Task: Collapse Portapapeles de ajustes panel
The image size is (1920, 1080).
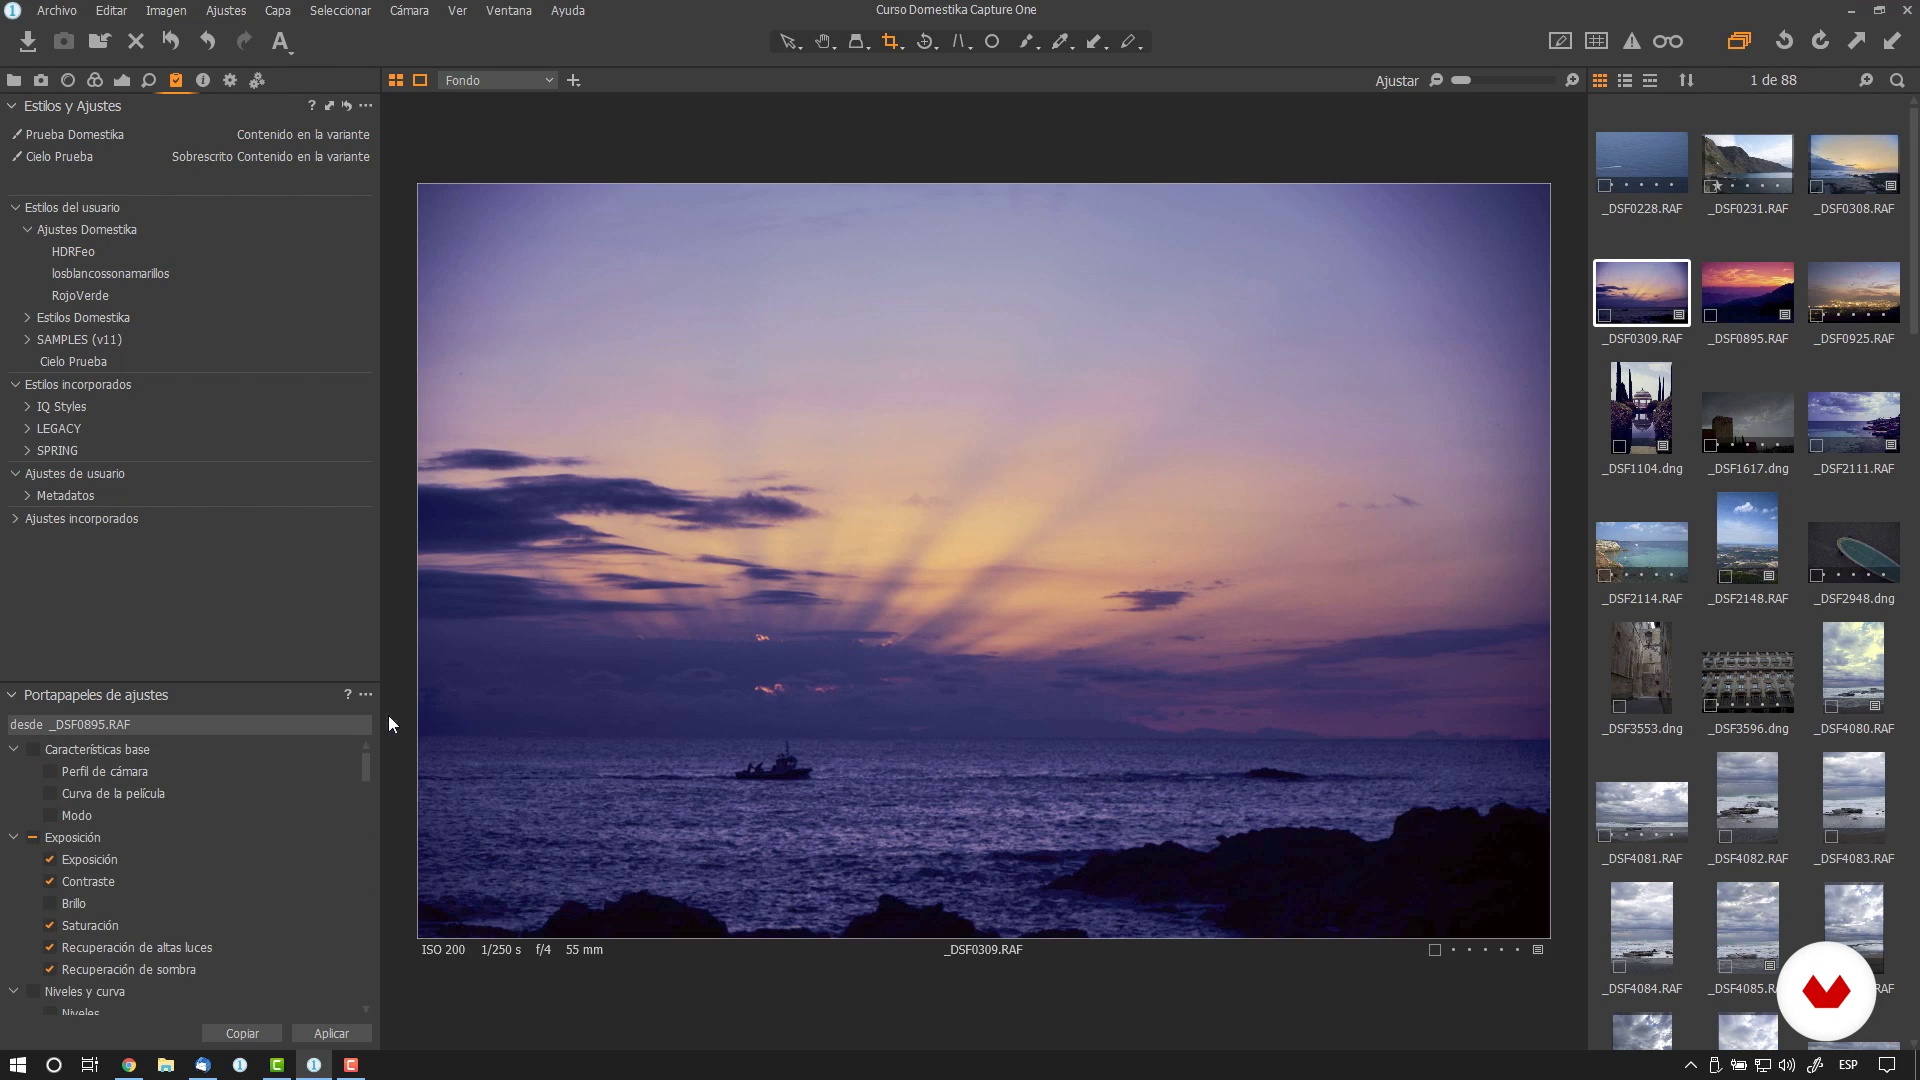Action: click(x=12, y=694)
